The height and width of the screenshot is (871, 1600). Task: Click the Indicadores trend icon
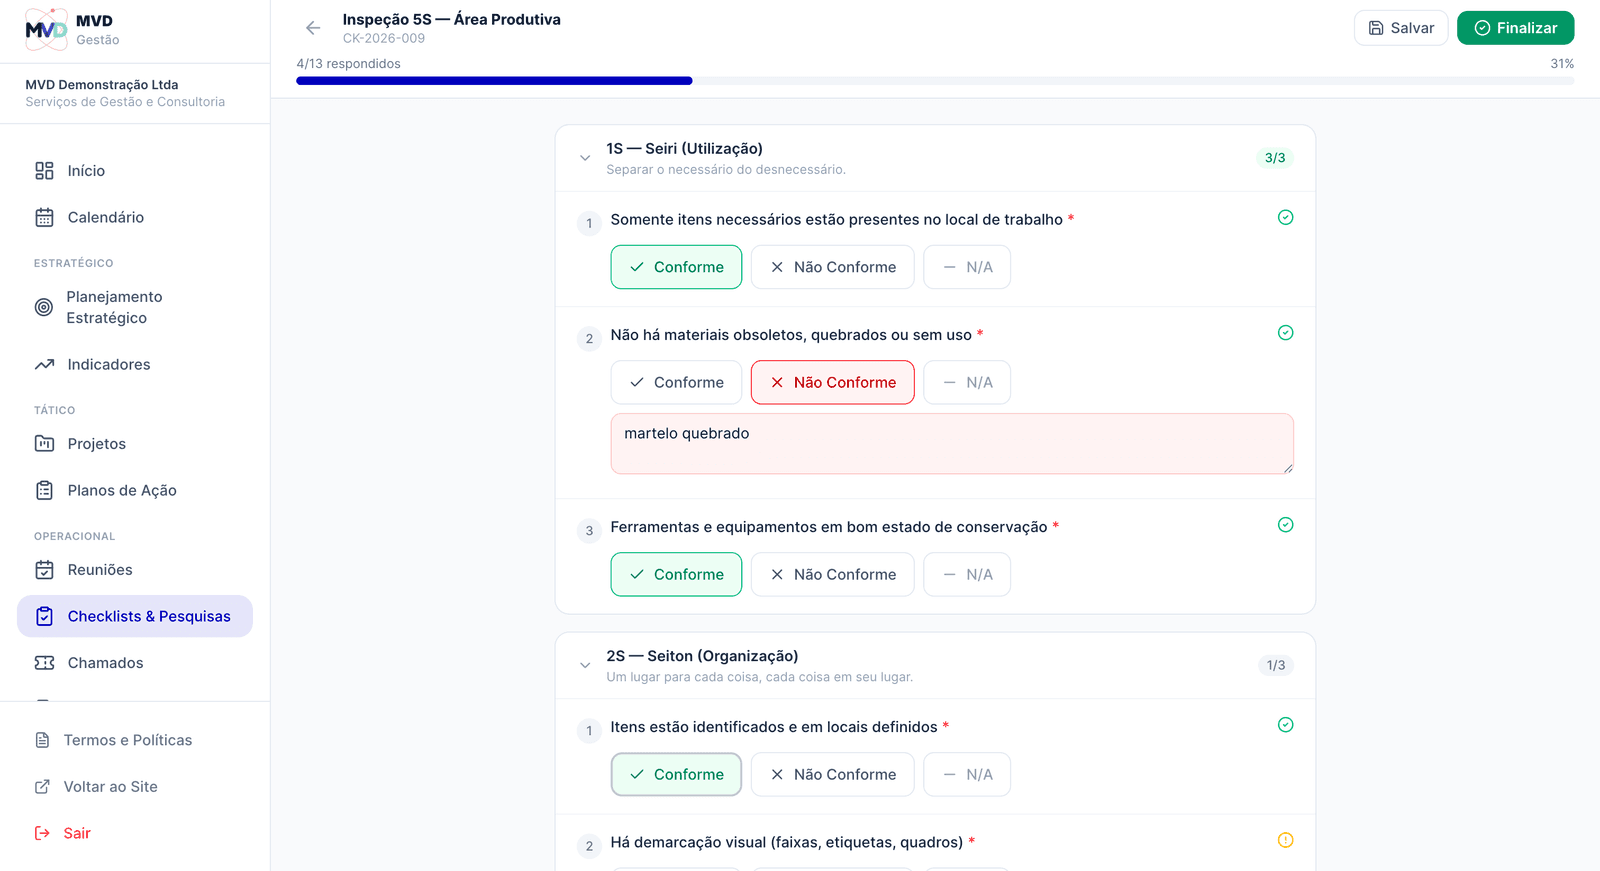pos(44,364)
